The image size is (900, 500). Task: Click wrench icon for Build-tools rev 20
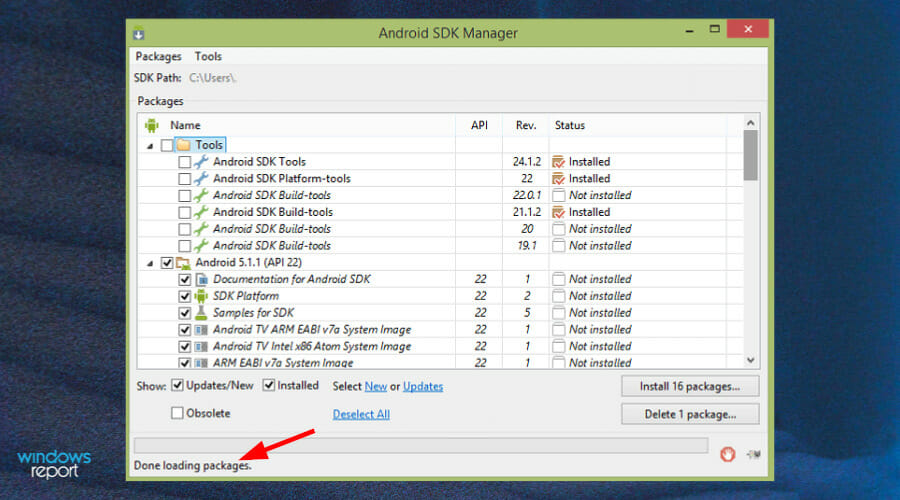(x=201, y=229)
